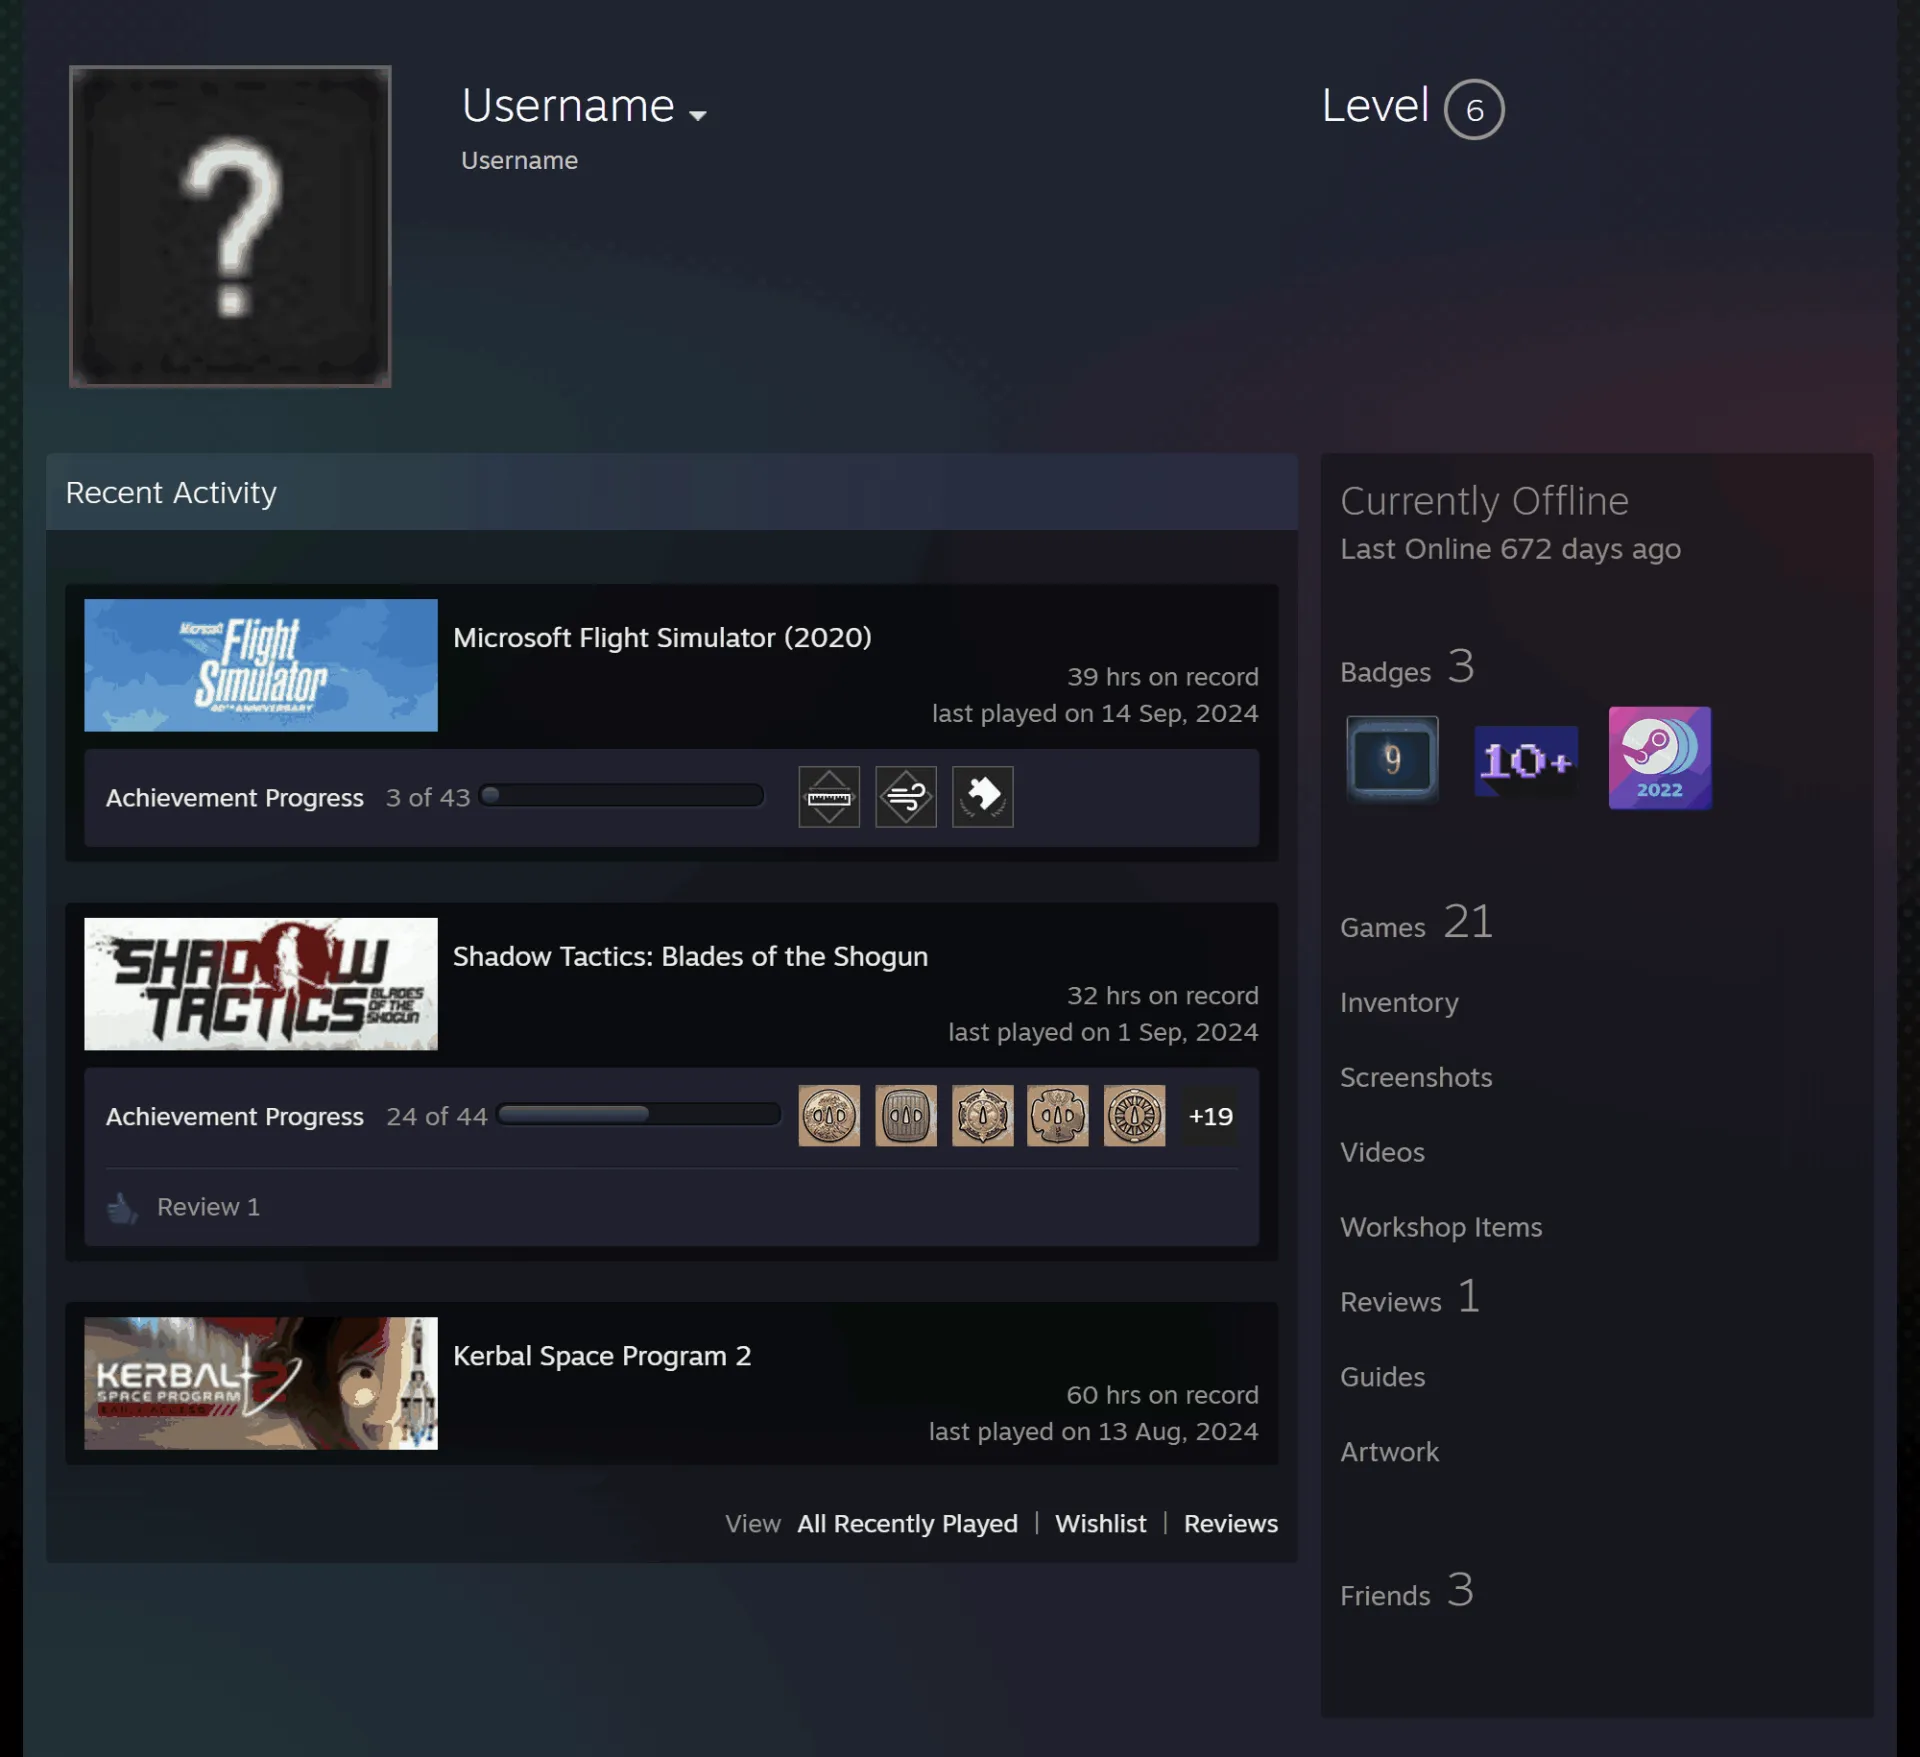
Task: Open Review 1 under Shadow Tactics
Action: click(x=208, y=1207)
